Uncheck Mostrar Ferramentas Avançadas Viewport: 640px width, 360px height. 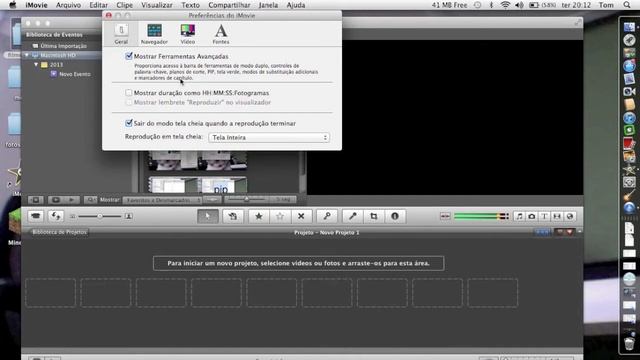tap(129, 56)
